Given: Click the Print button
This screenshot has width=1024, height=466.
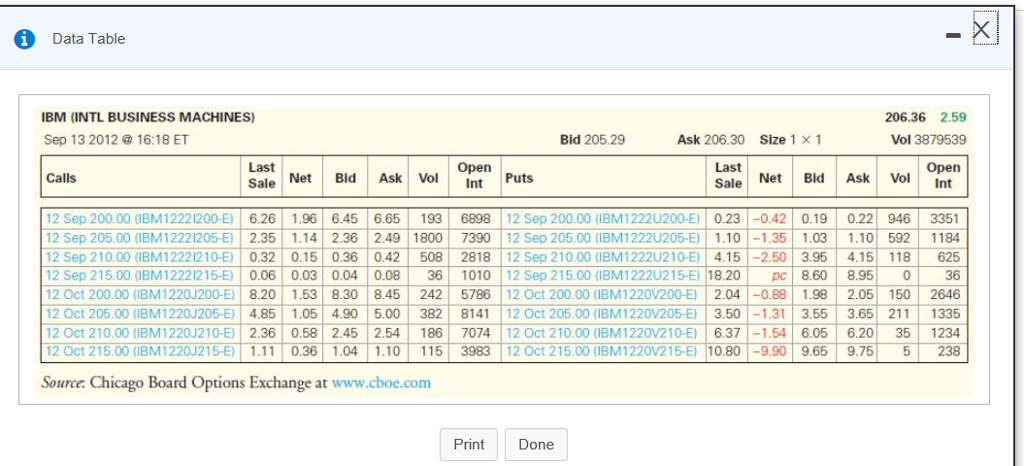Looking at the screenshot, I should (x=469, y=444).
